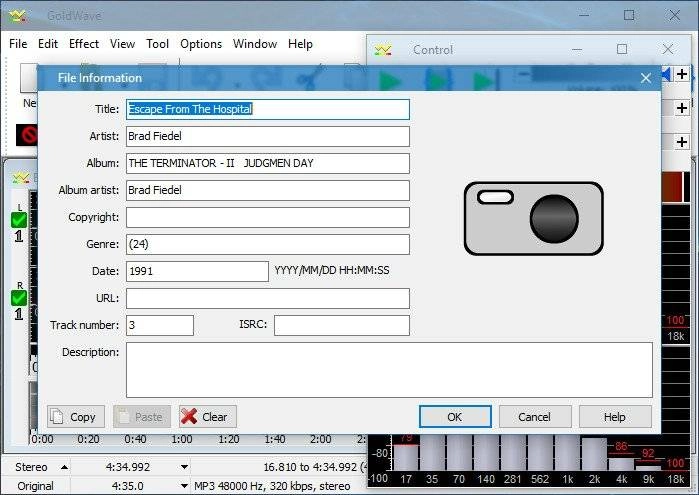
Task: Click the Control window title icon
Action: tap(383, 50)
